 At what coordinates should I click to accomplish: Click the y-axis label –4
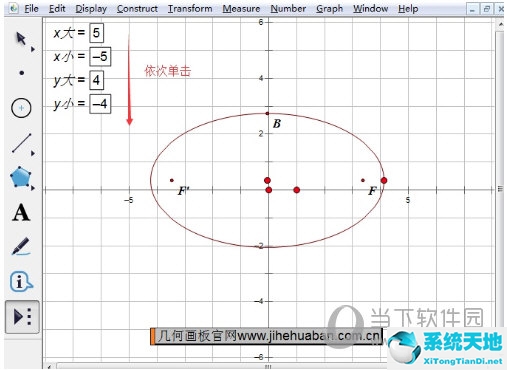point(258,301)
